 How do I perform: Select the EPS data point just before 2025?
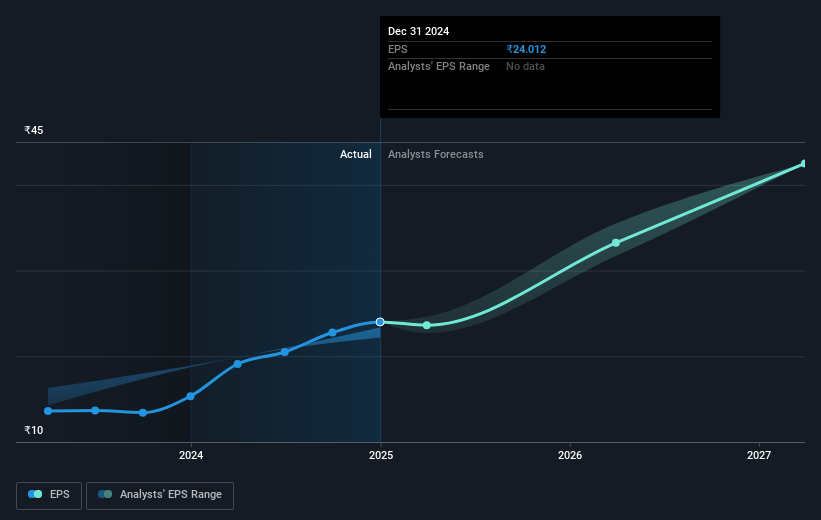[x=332, y=333]
